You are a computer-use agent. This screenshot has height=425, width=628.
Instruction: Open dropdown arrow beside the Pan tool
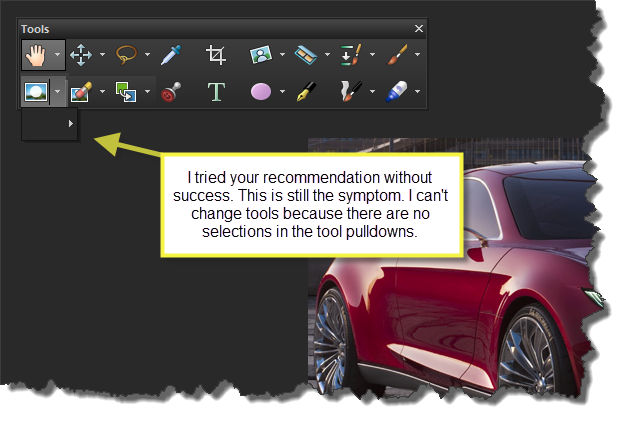pos(57,54)
